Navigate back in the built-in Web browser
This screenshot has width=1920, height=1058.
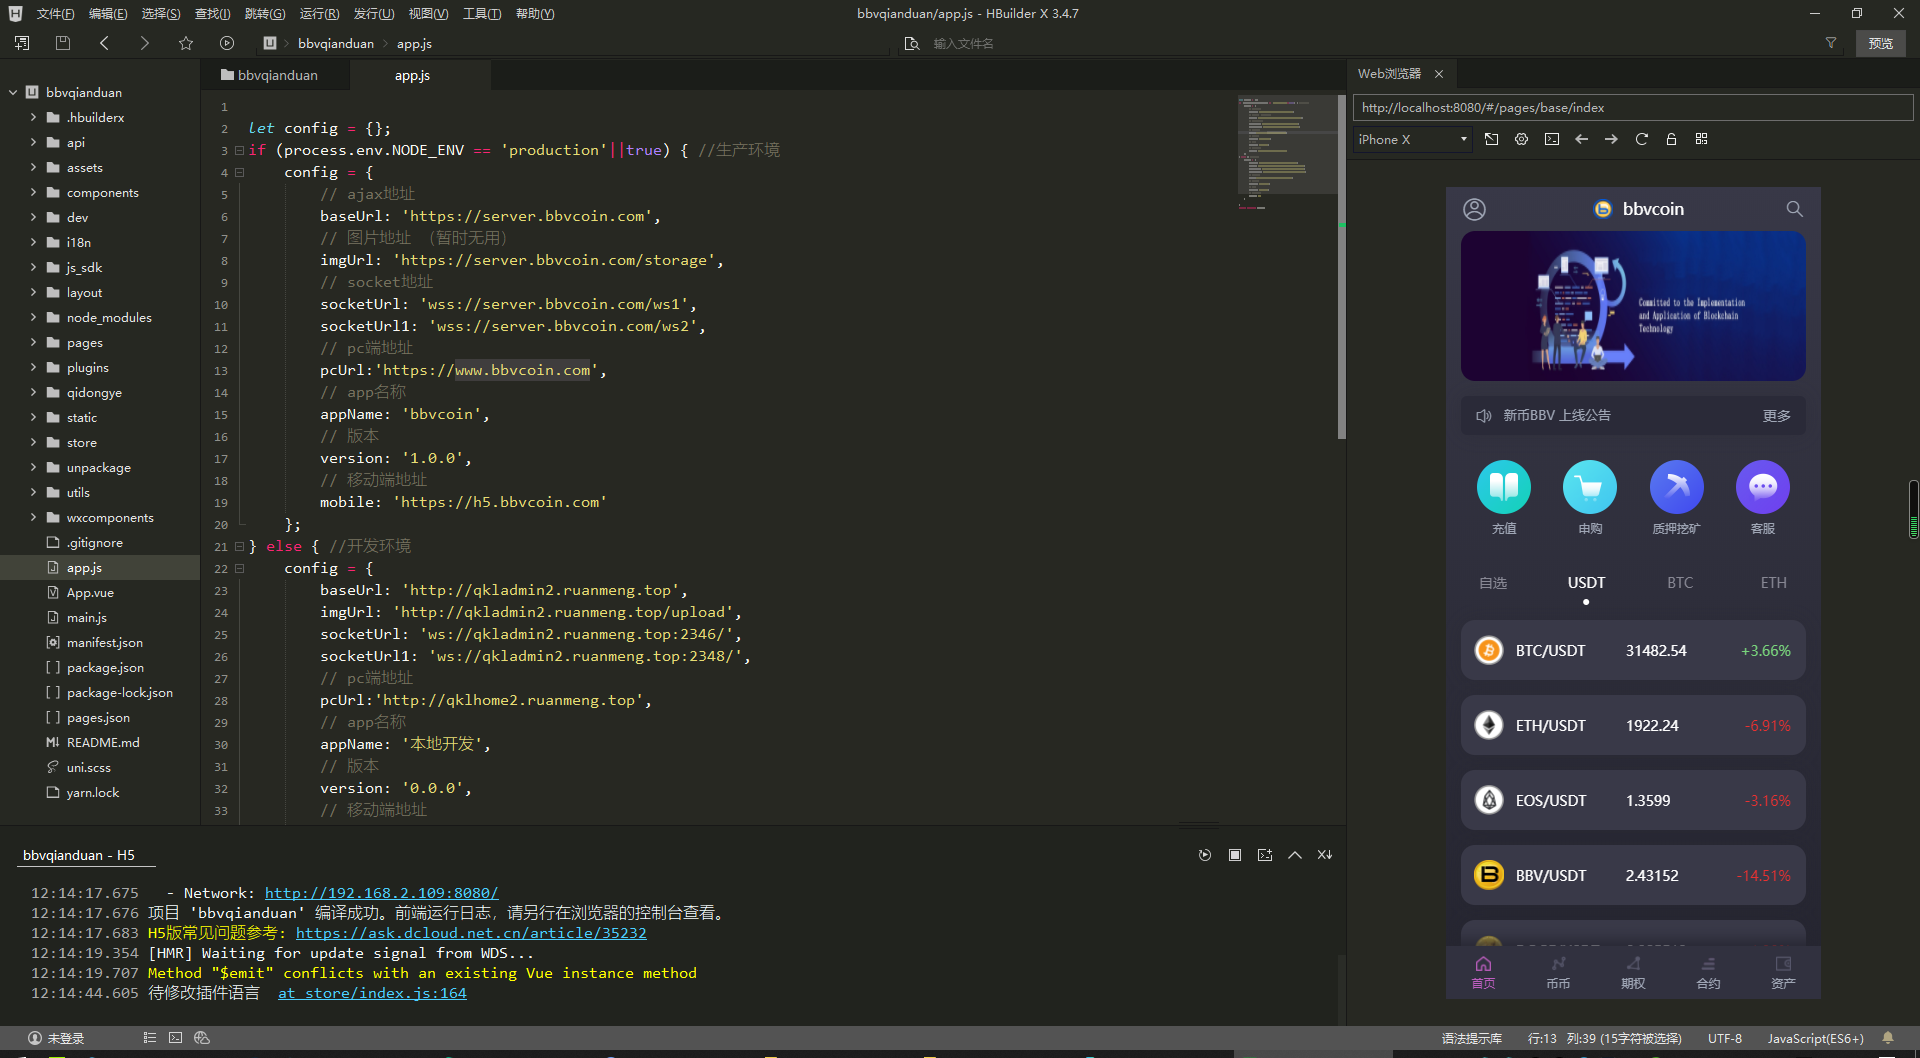pos(1581,139)
